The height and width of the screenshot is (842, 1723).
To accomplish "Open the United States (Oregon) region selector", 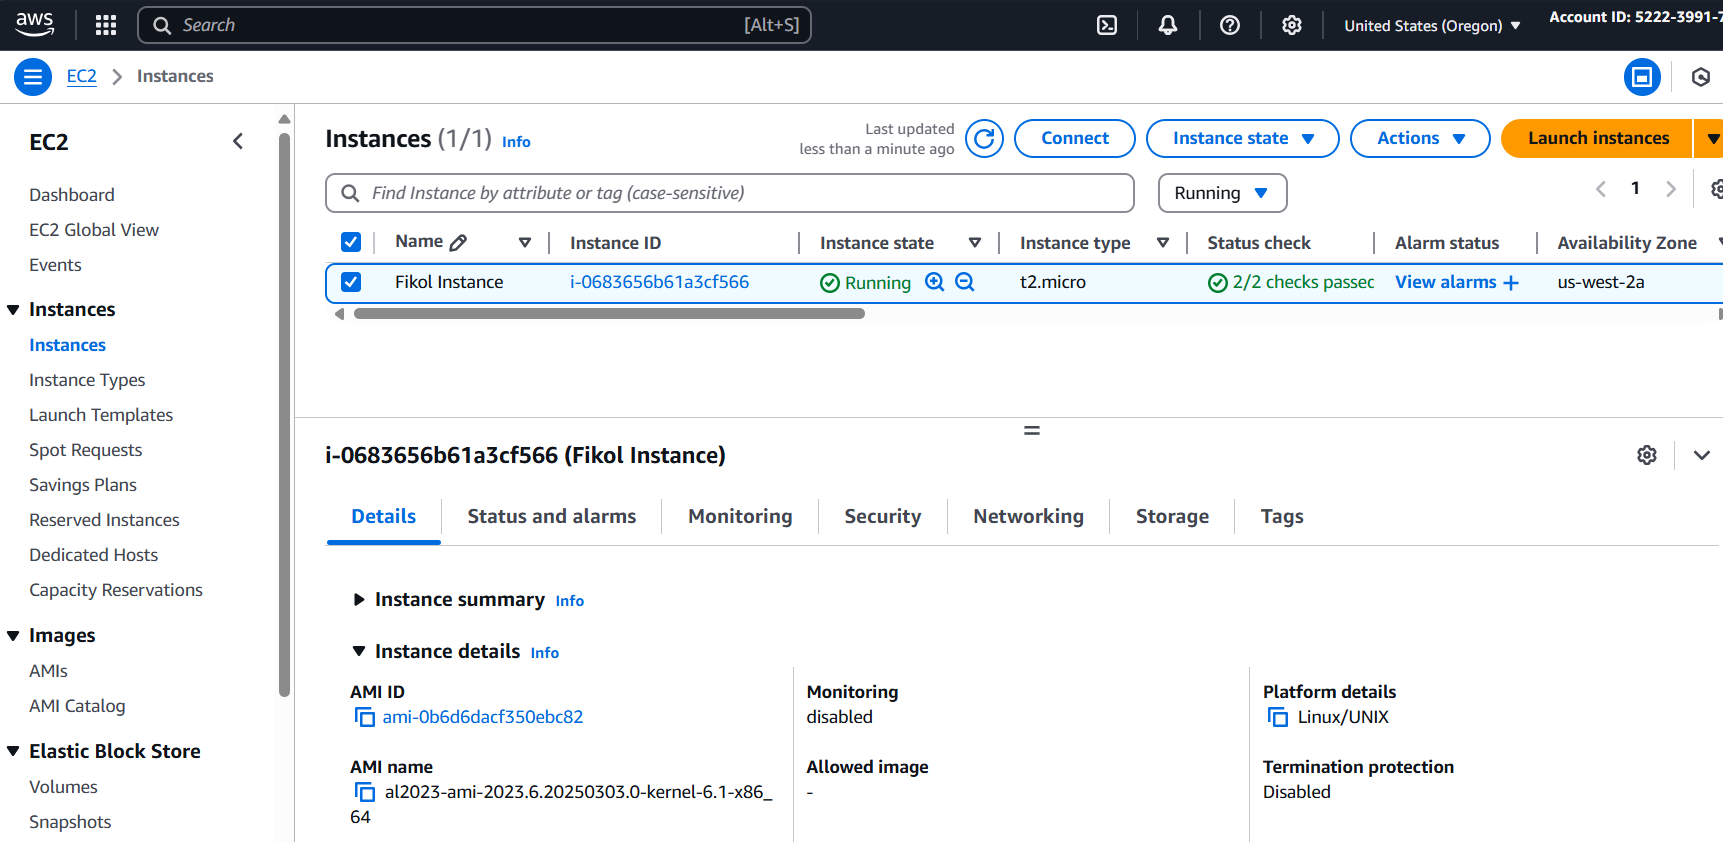I will tap(1432, 26).
